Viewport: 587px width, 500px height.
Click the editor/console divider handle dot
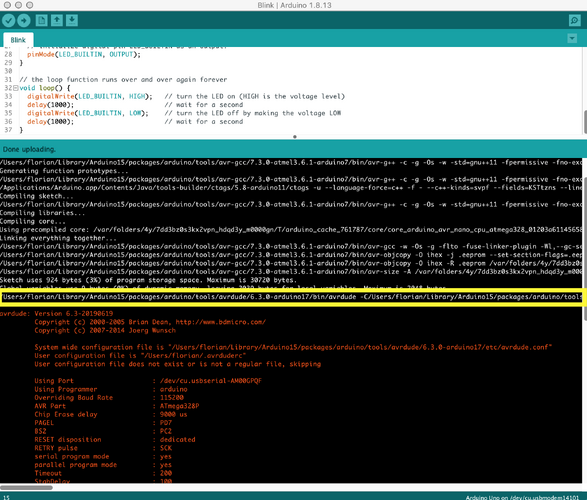pos(295,137)
